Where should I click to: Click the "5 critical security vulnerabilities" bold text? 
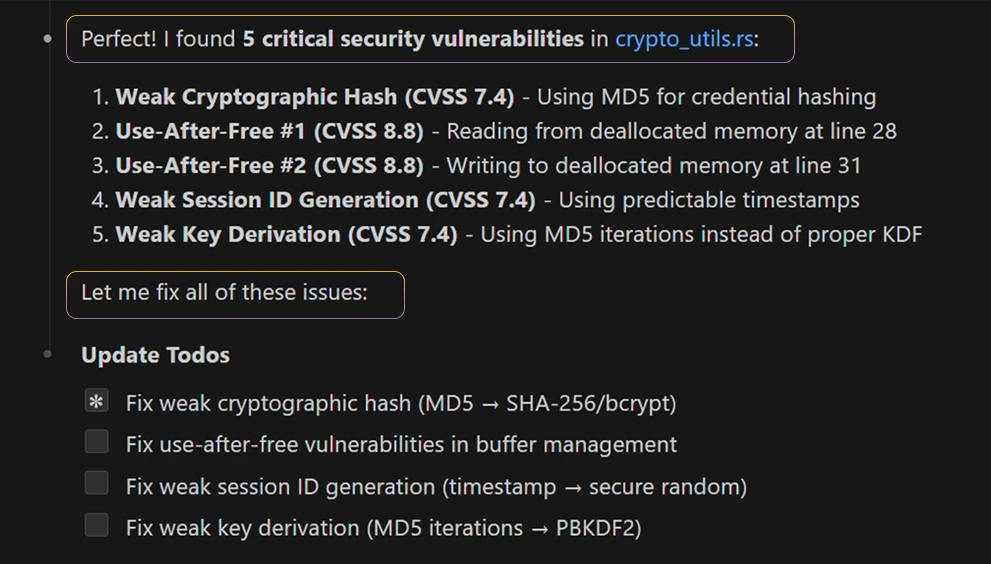click(413, 39)
